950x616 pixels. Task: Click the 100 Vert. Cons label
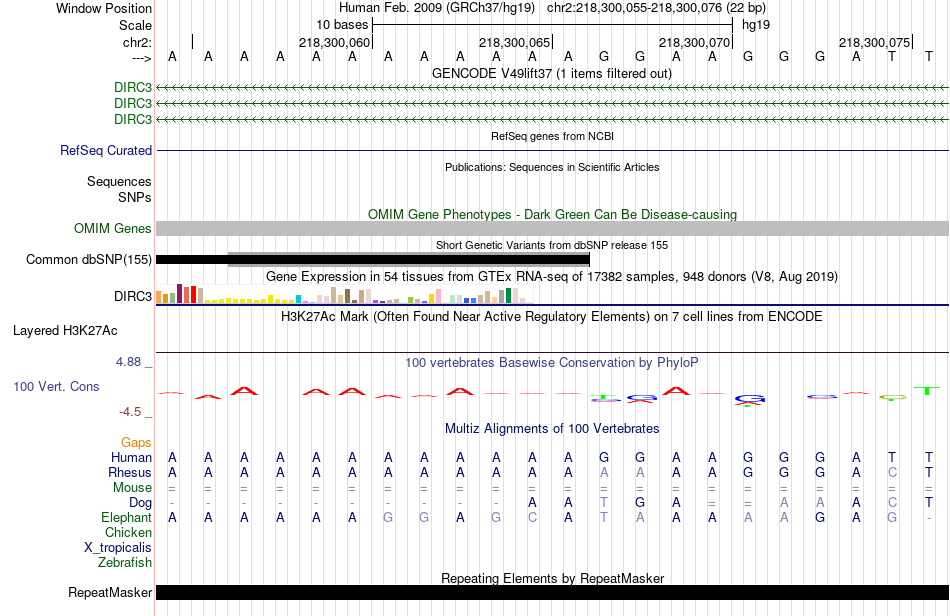[56, 386]
